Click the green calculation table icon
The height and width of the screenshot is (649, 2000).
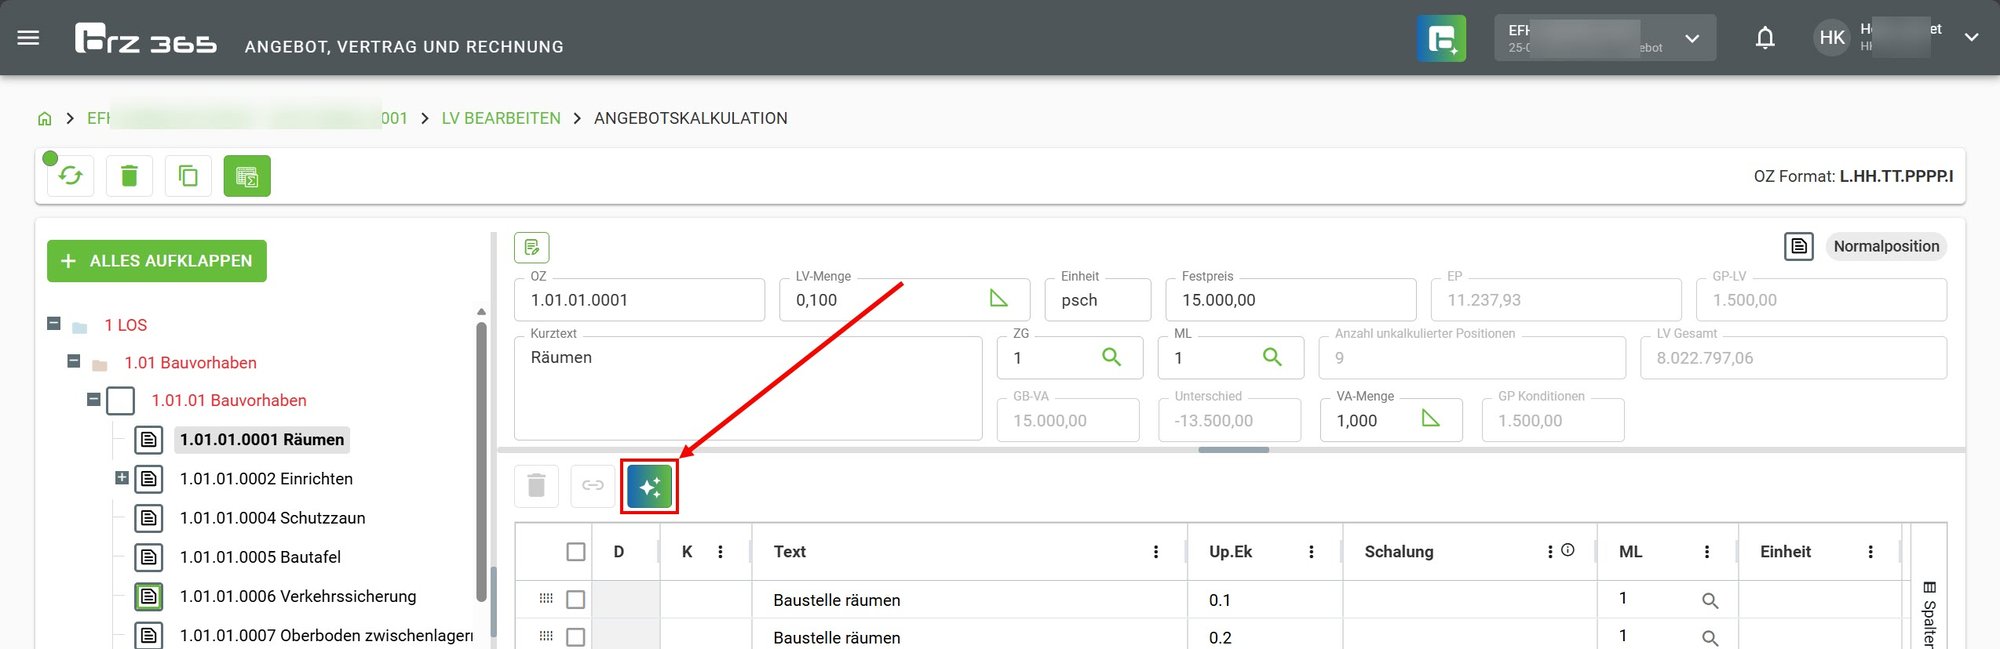click(247, 176)
